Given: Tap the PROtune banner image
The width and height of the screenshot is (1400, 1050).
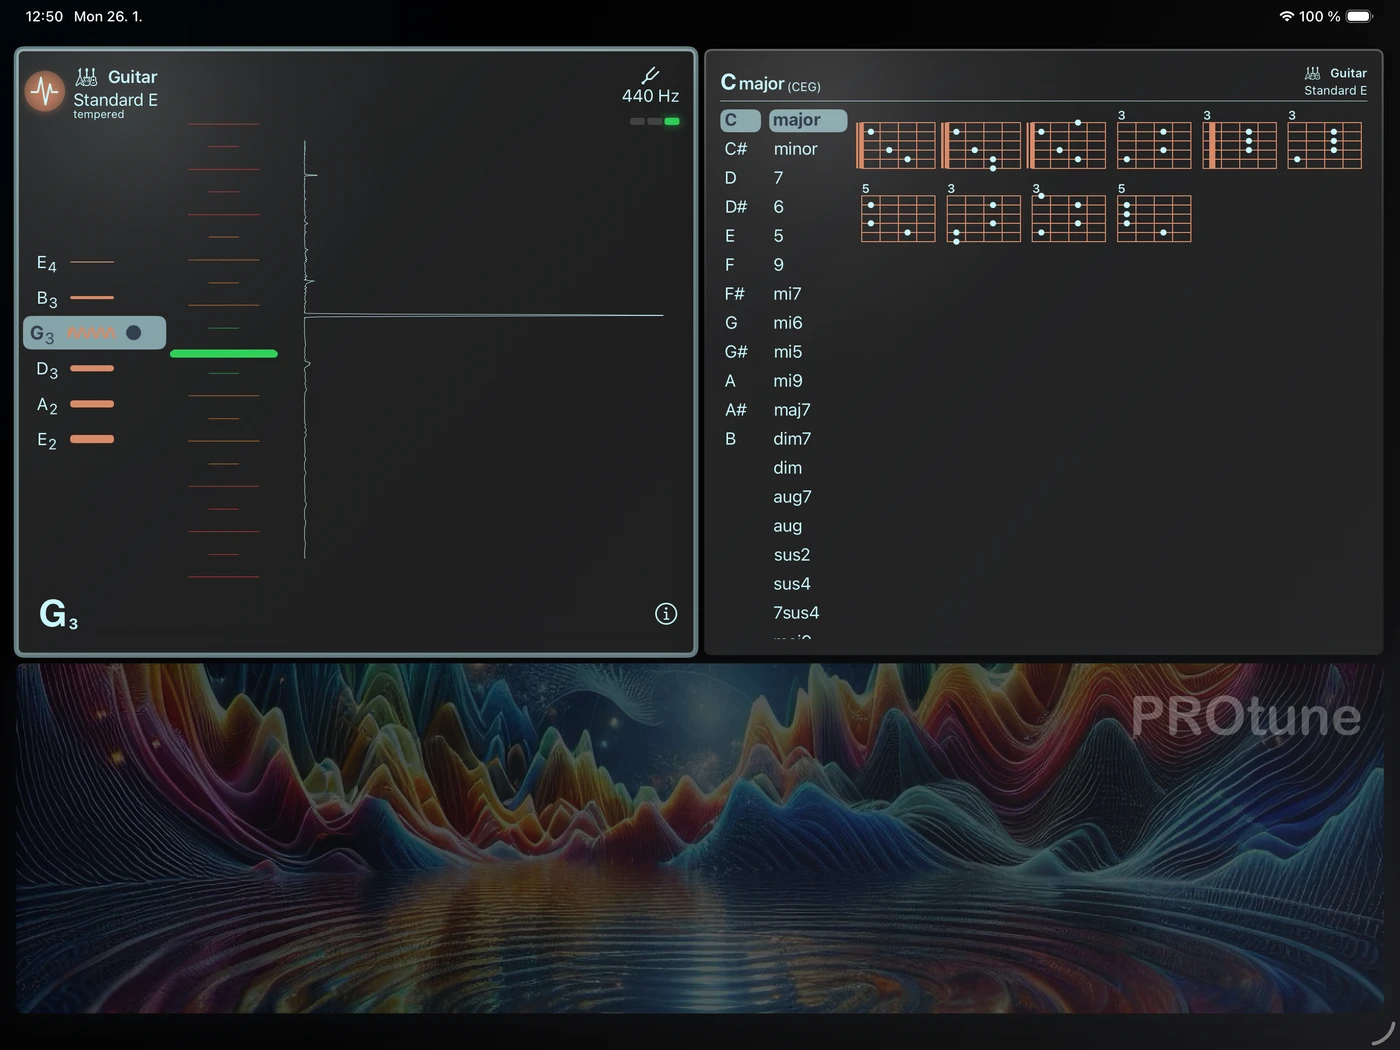Looking at the screenshot, I should click(700, 838).
